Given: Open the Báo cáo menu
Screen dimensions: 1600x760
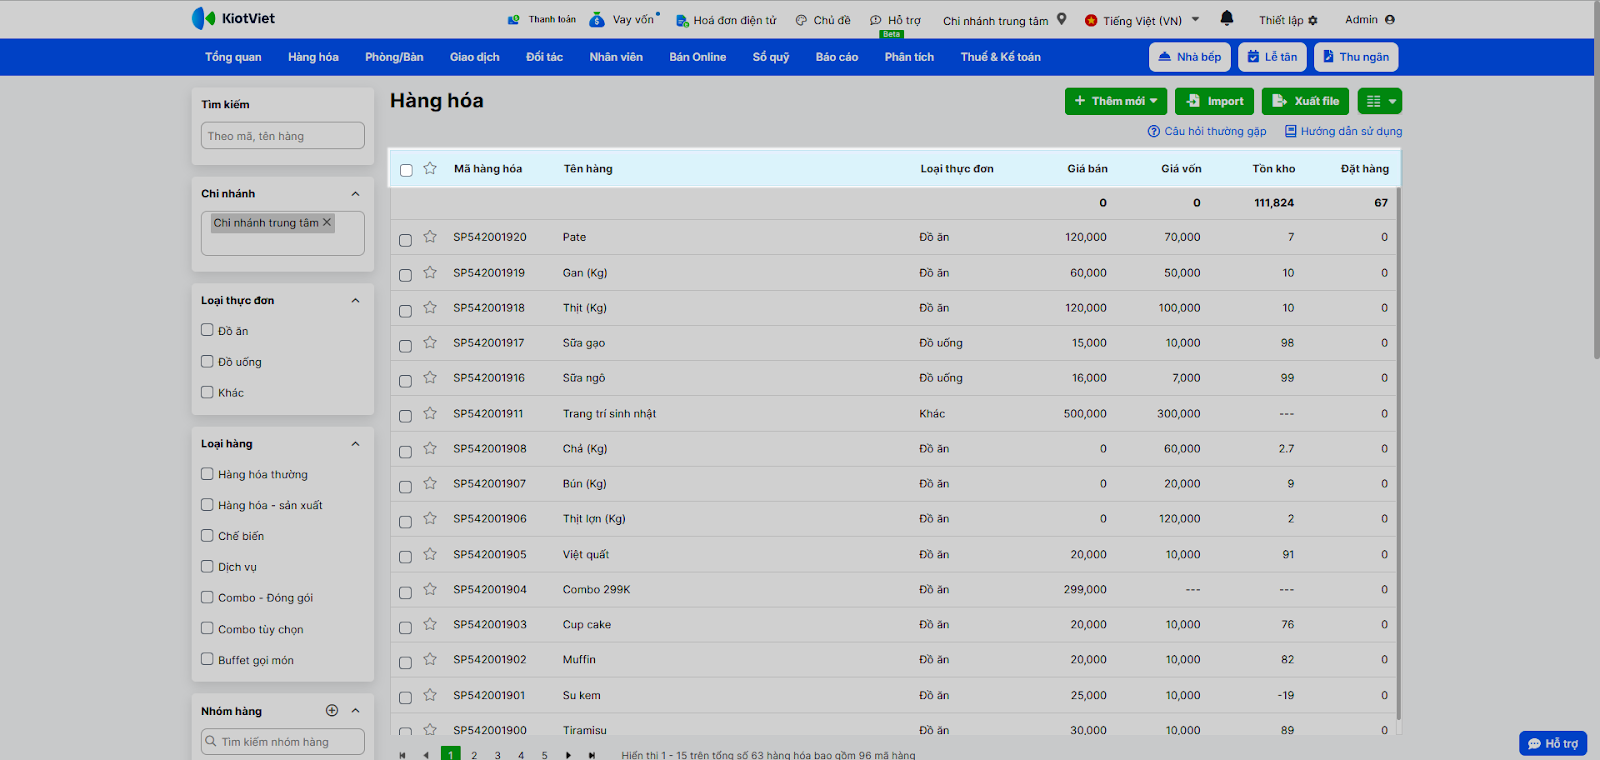Looking at the screenshot, I should tap(837, 57).
